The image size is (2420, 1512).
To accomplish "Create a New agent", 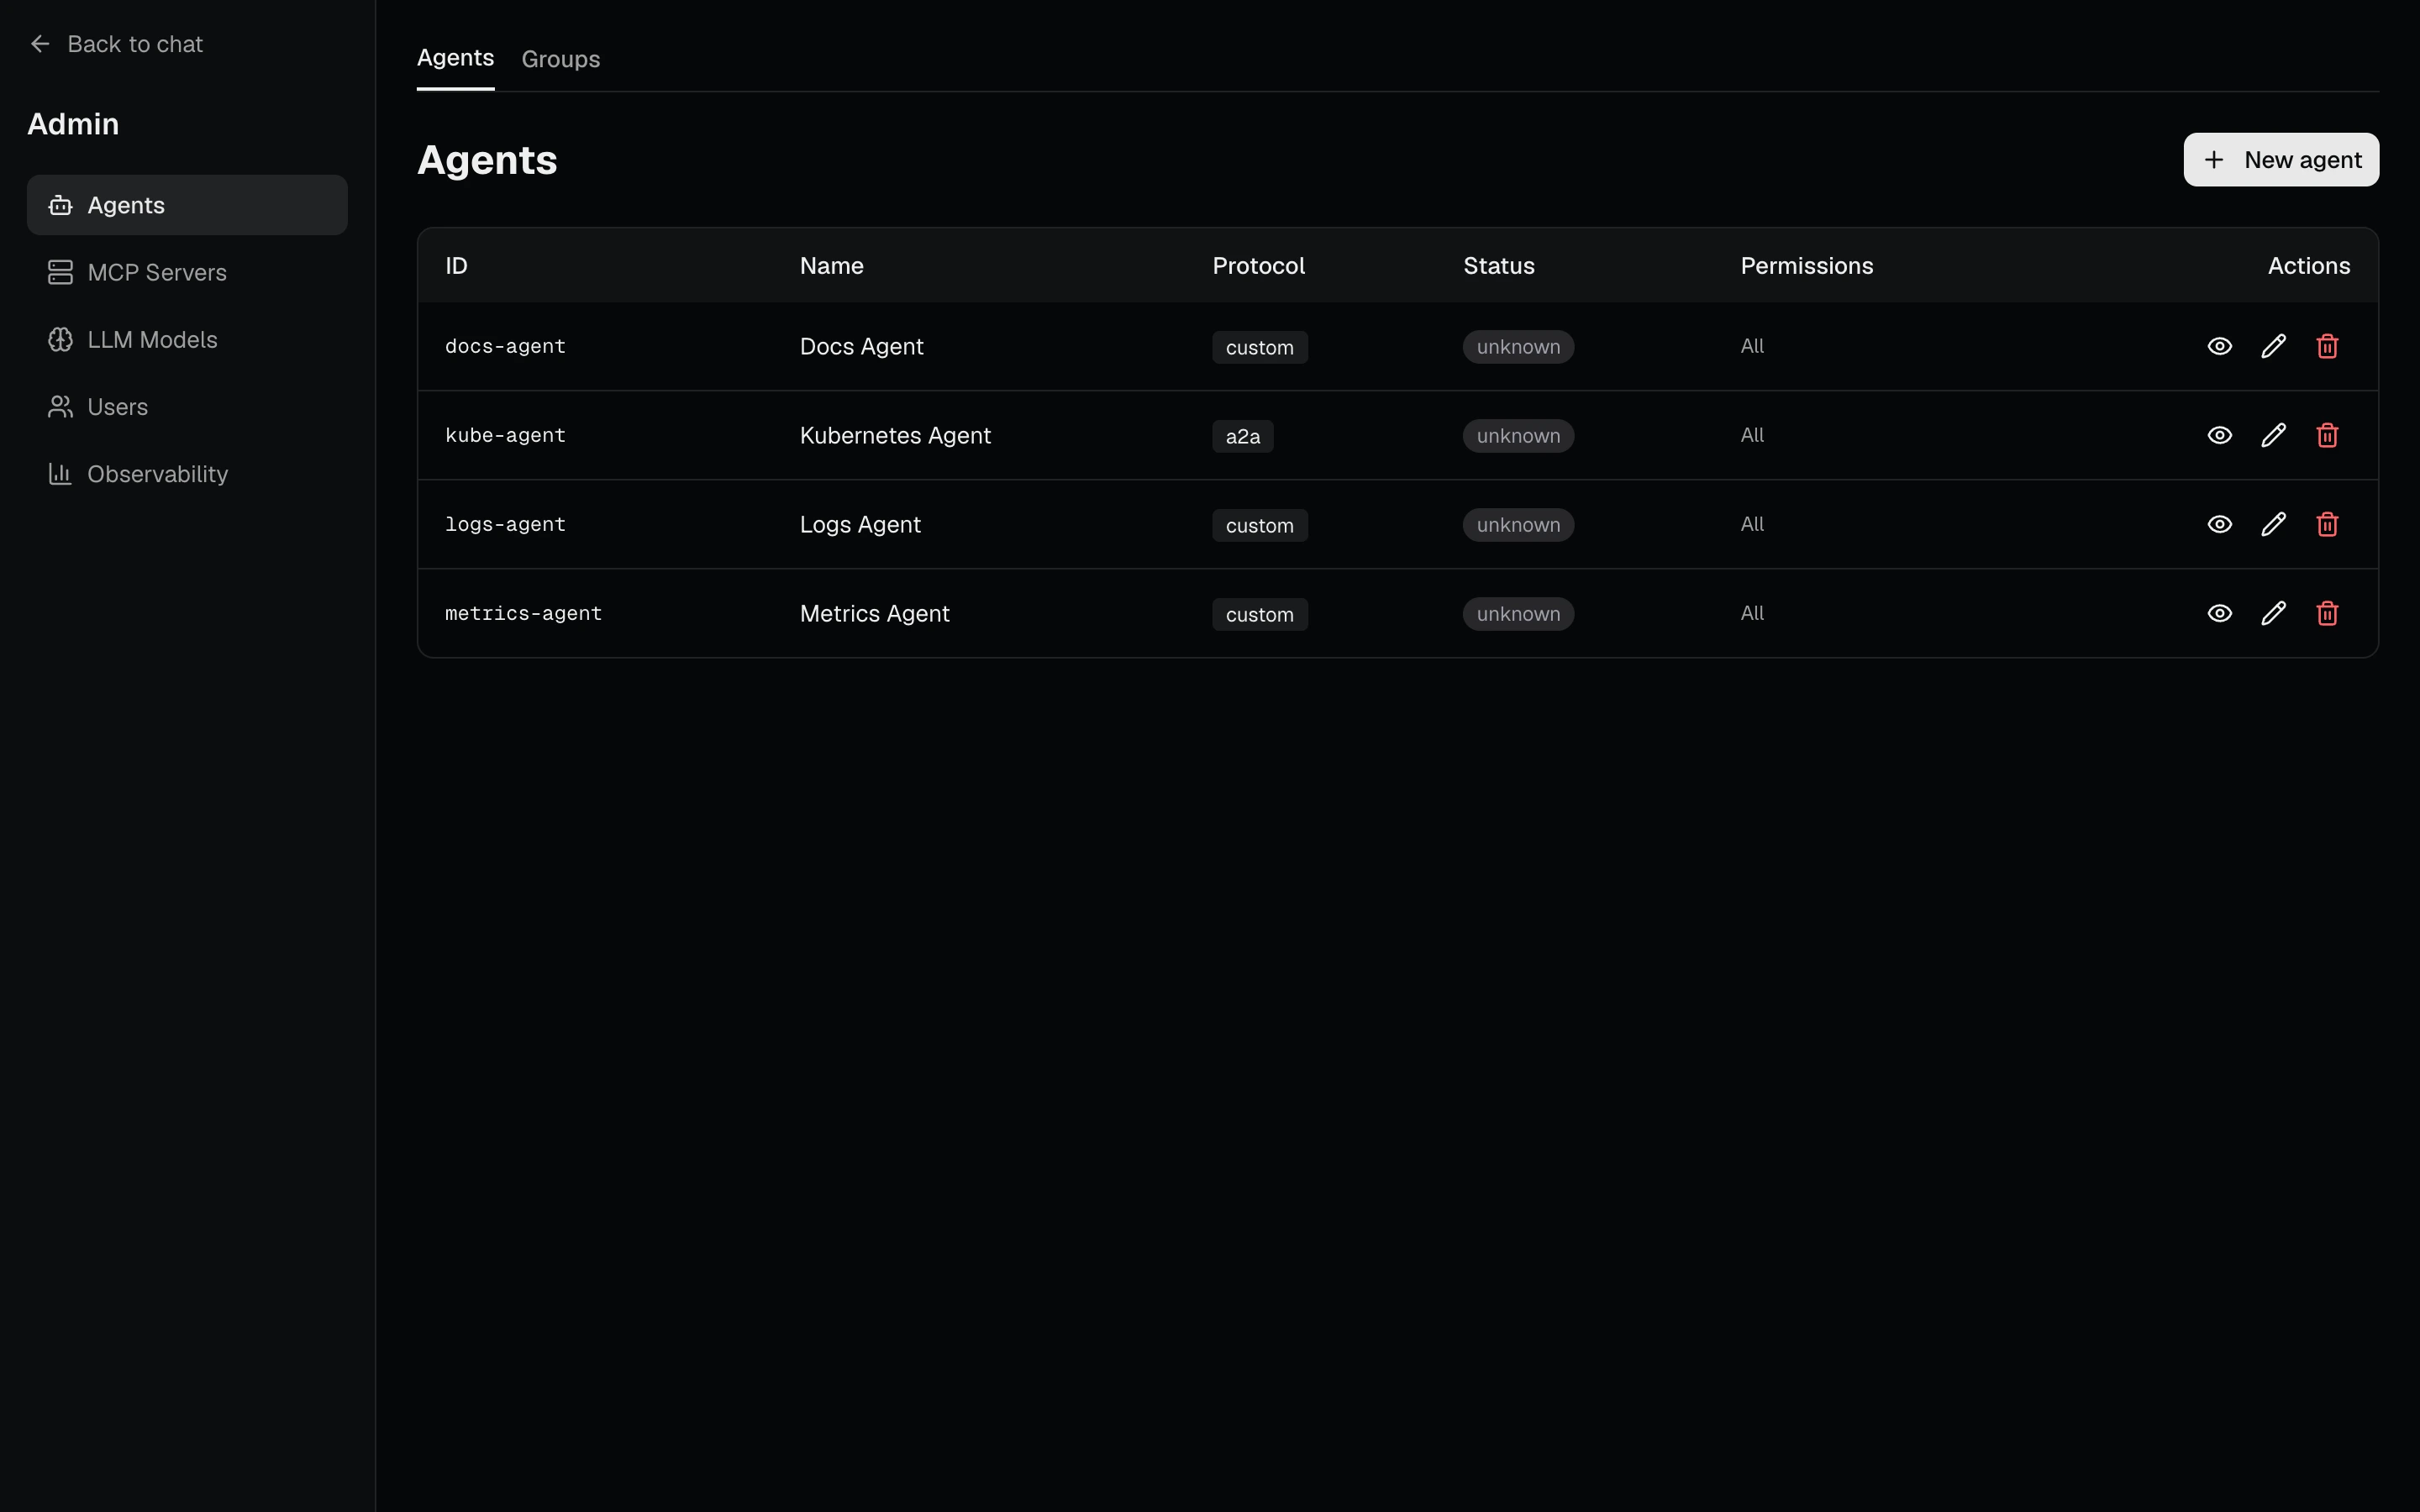I will pos(2281,160).
